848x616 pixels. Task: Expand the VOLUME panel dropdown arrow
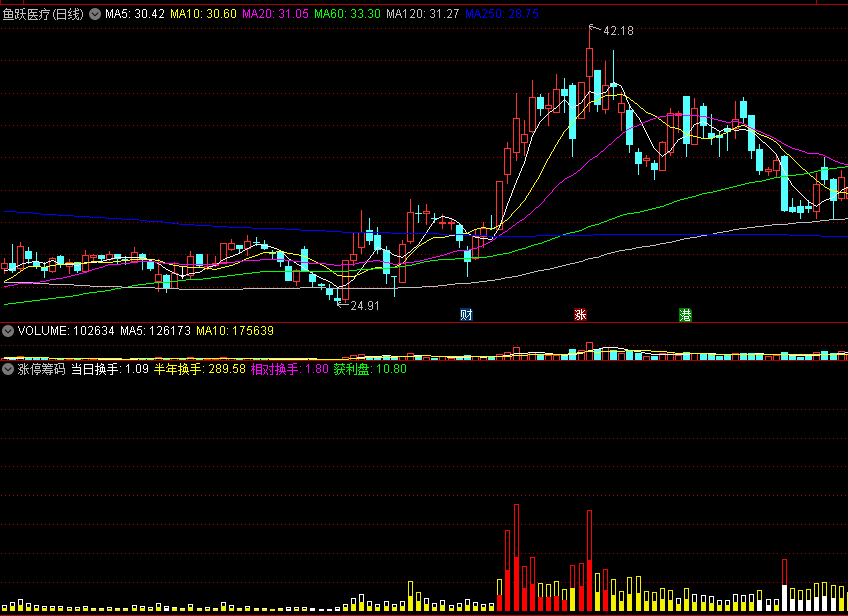(8, 331)
